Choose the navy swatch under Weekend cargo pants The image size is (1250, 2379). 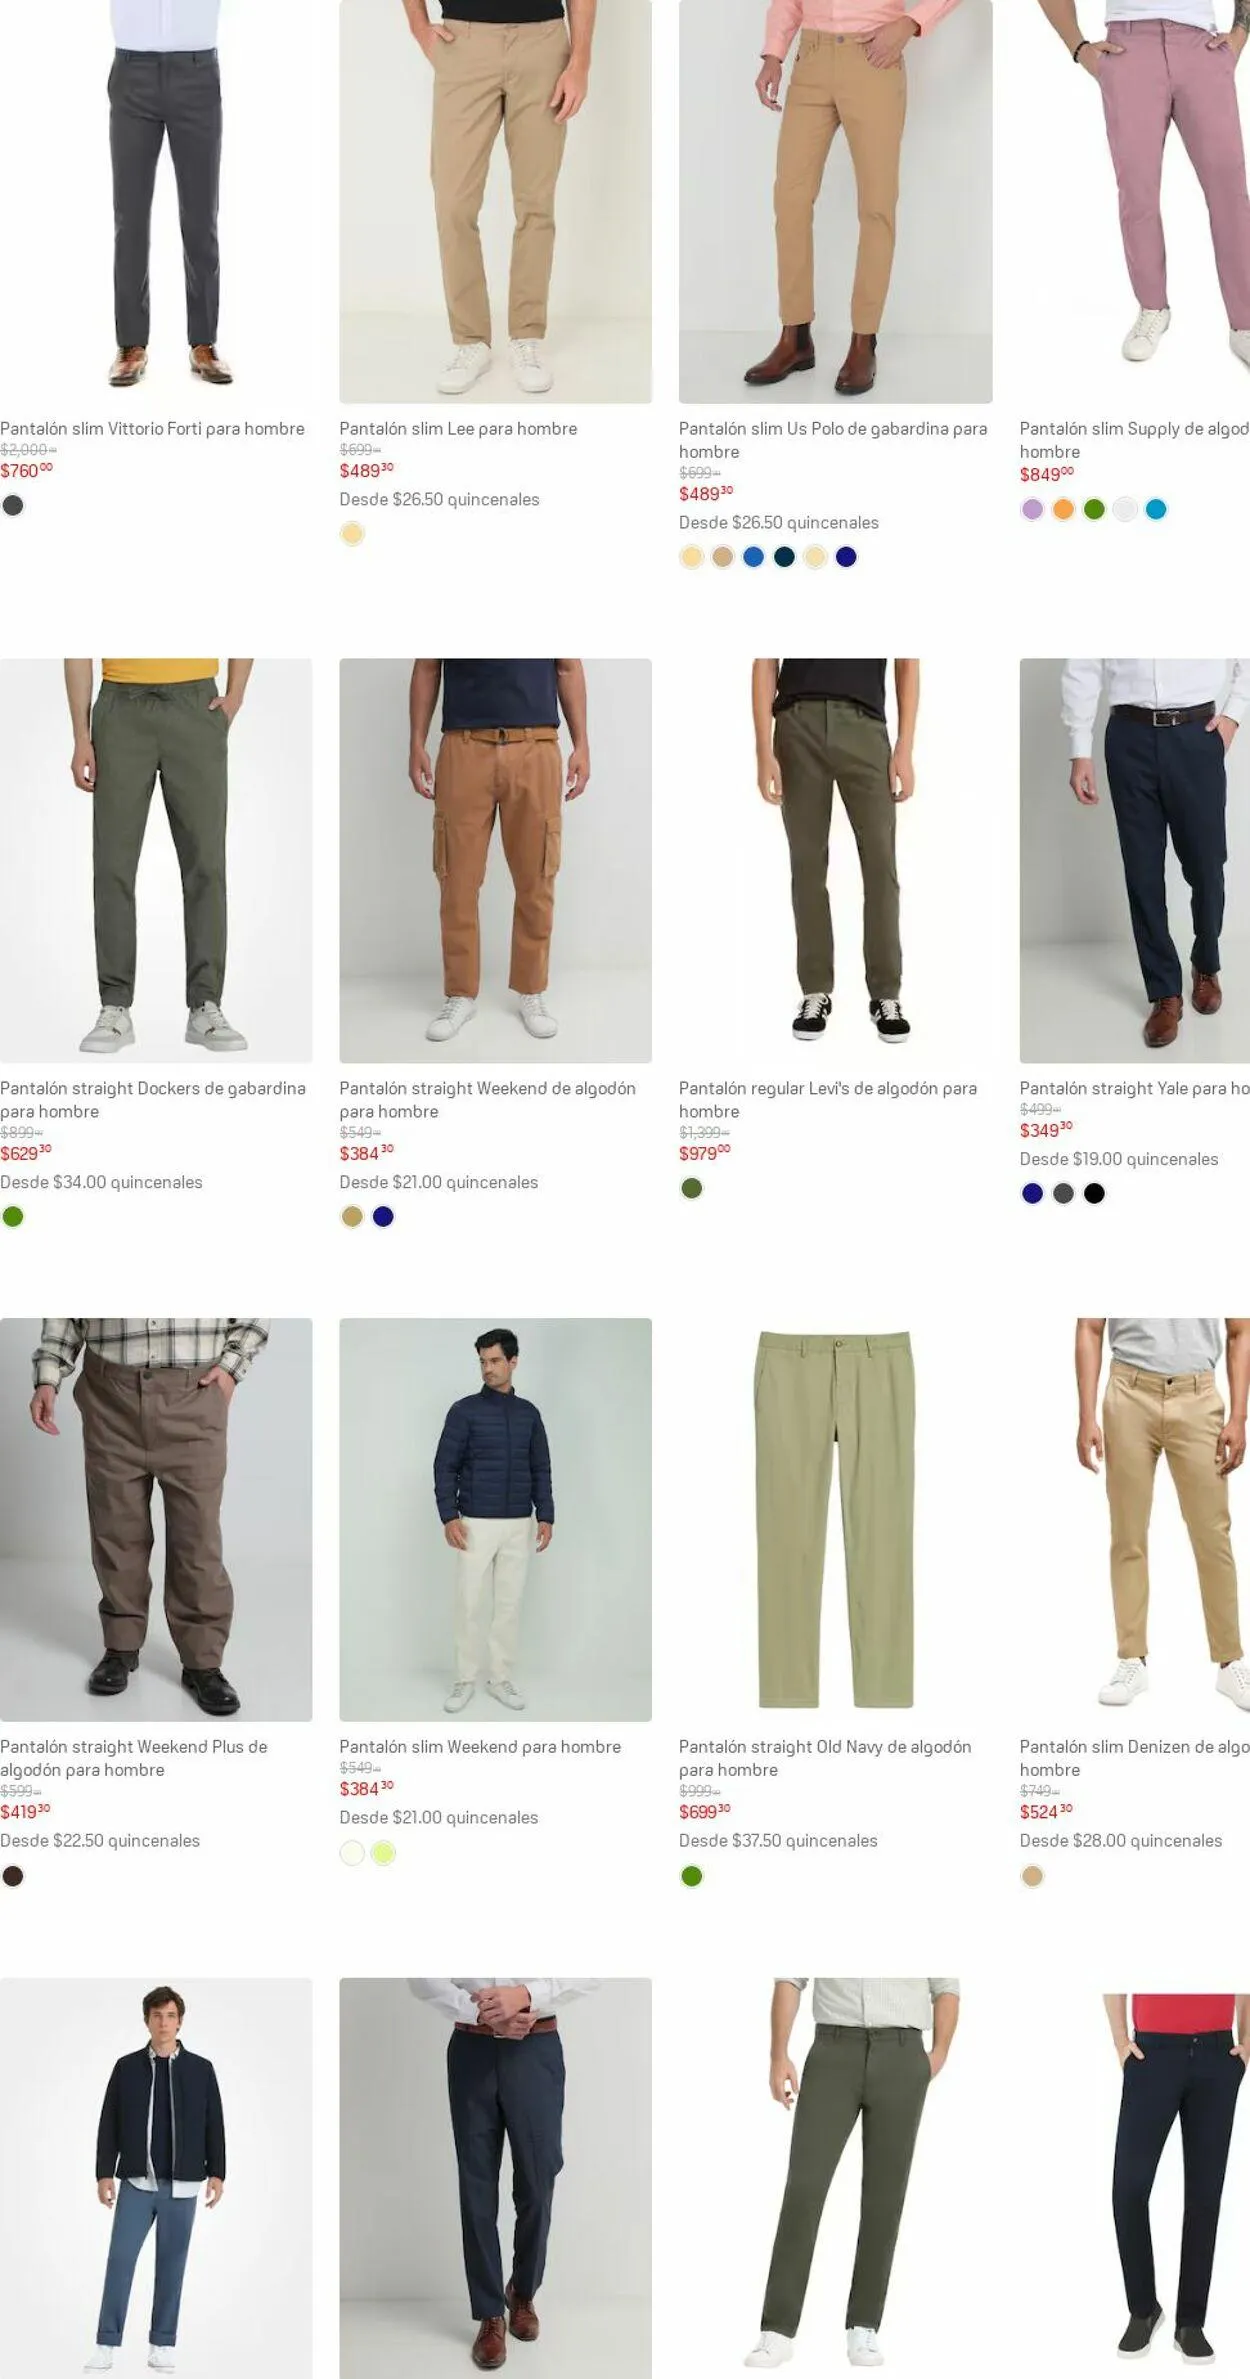(383, 1216)
